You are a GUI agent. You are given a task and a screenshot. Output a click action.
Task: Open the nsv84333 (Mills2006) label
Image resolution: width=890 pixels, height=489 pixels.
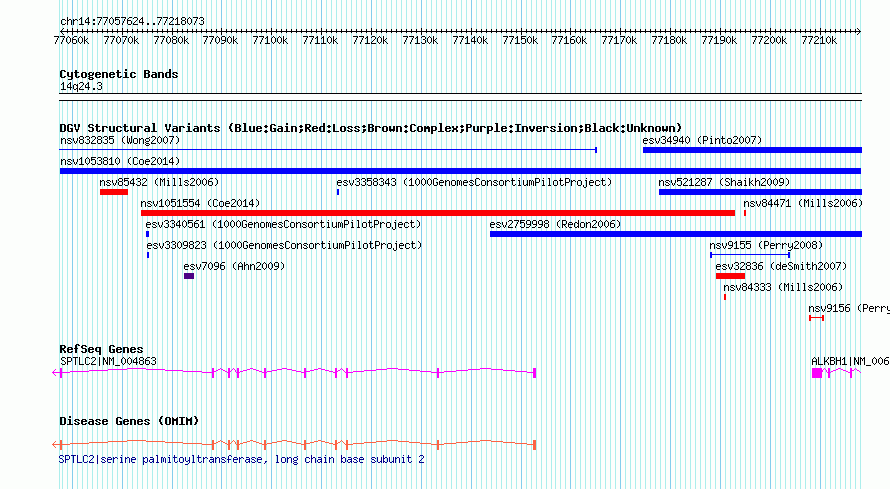coord(783,287)
